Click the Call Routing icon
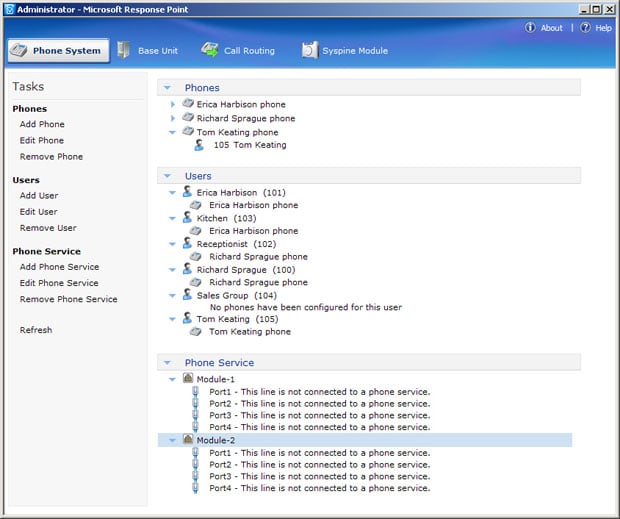The width and height of the screenshot is (620, 519). click(x=210, y=50)
